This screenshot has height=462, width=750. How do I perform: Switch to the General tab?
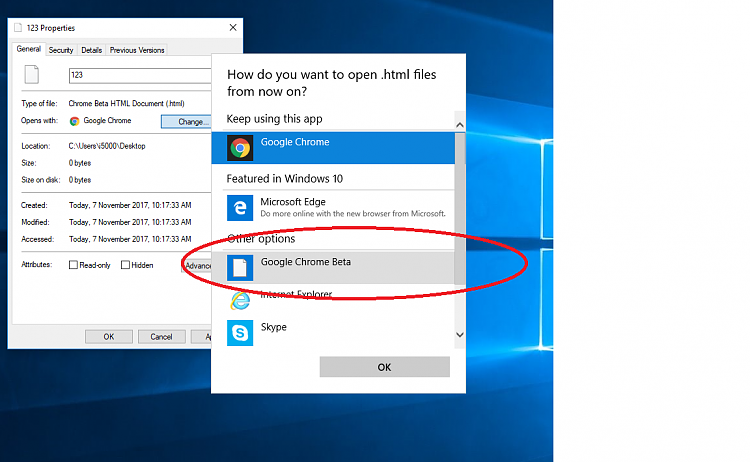coord(28,49)
